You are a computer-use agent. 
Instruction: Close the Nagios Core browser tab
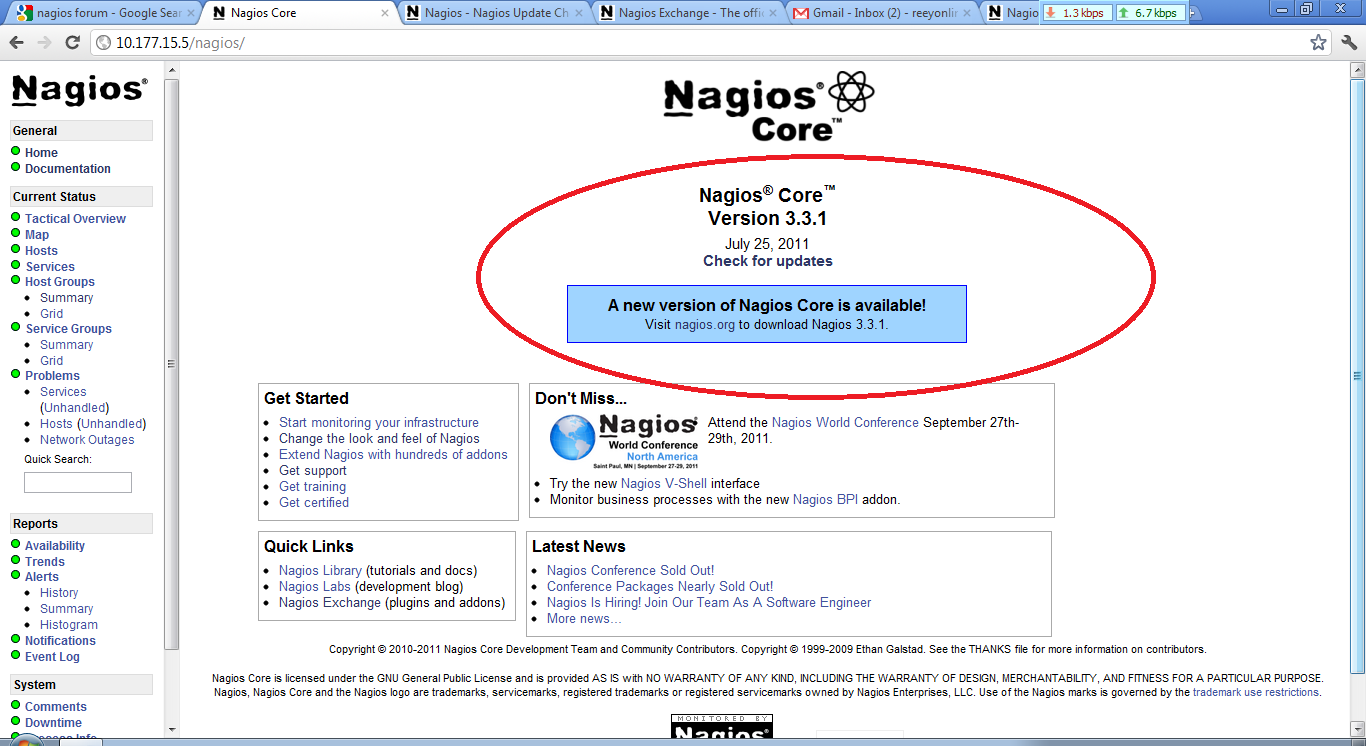(x=386, y=13)
